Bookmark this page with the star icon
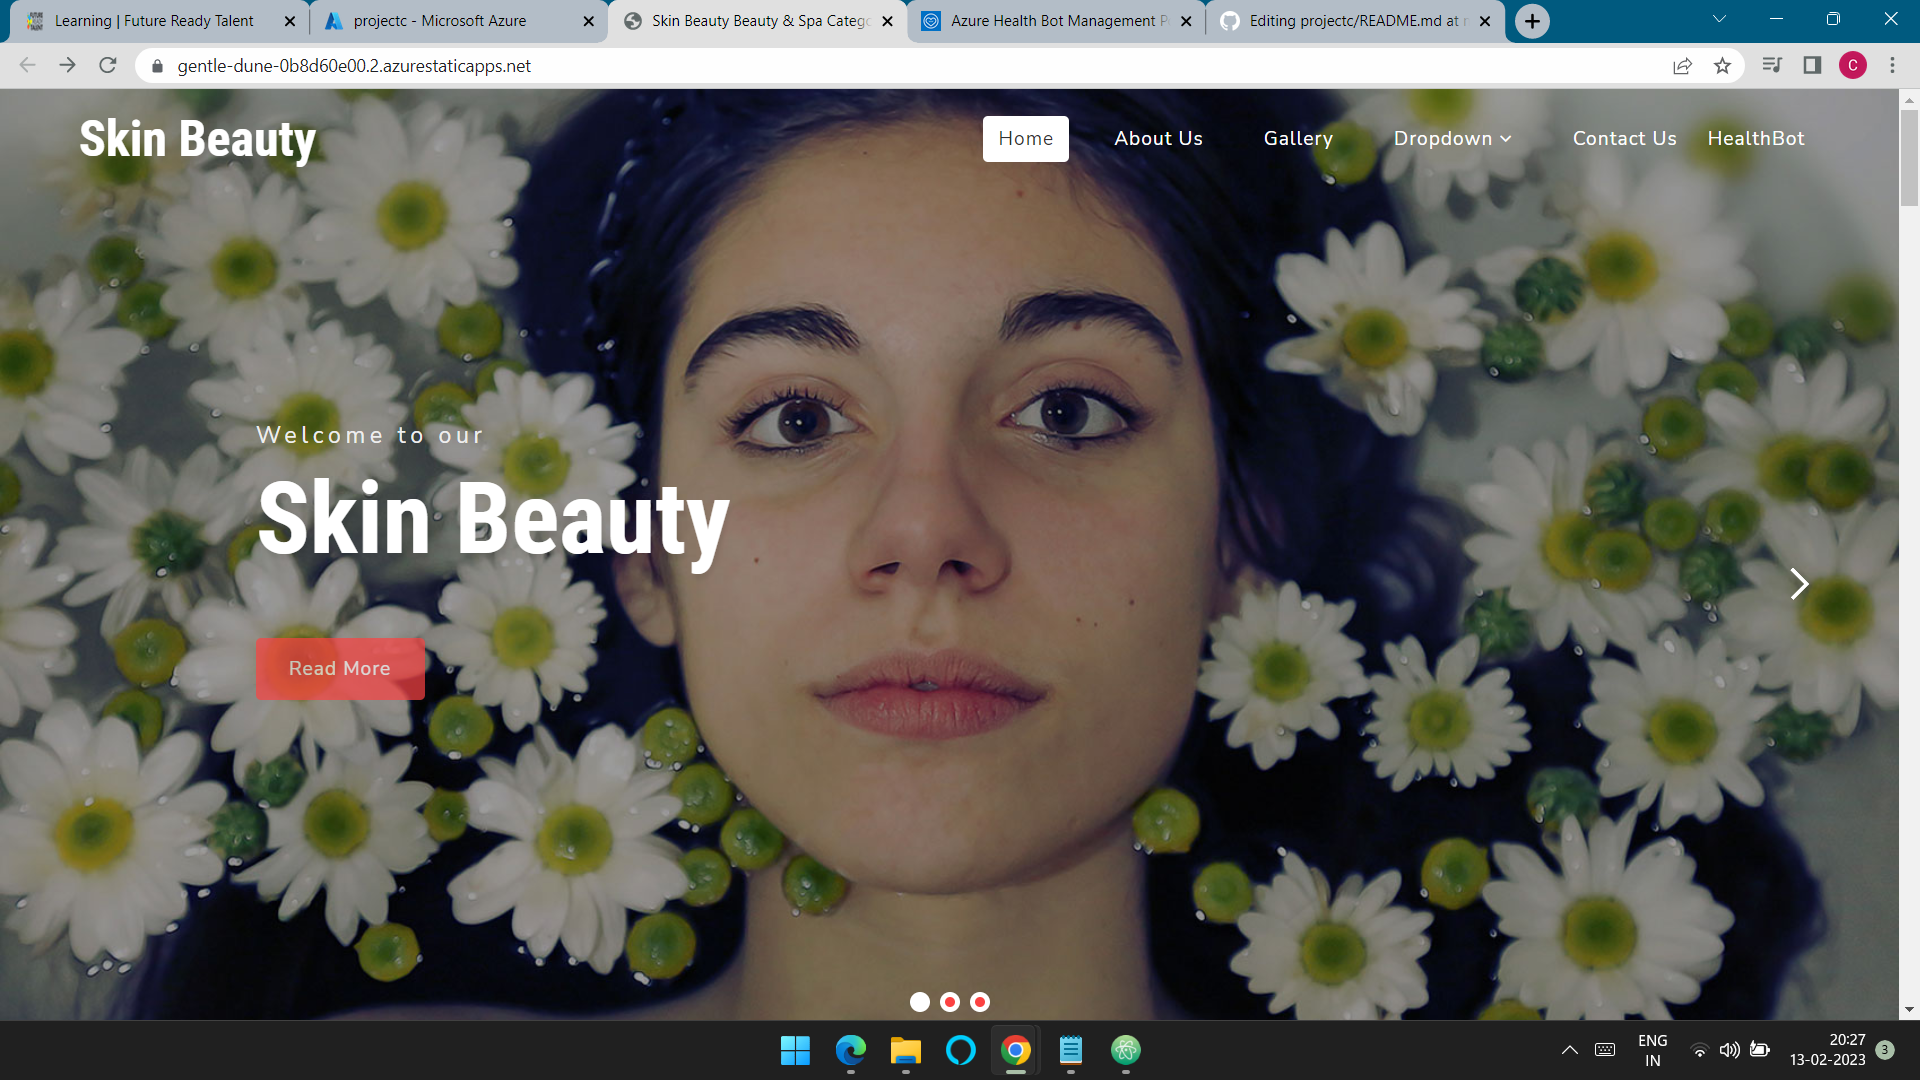 coord(1722,66)
